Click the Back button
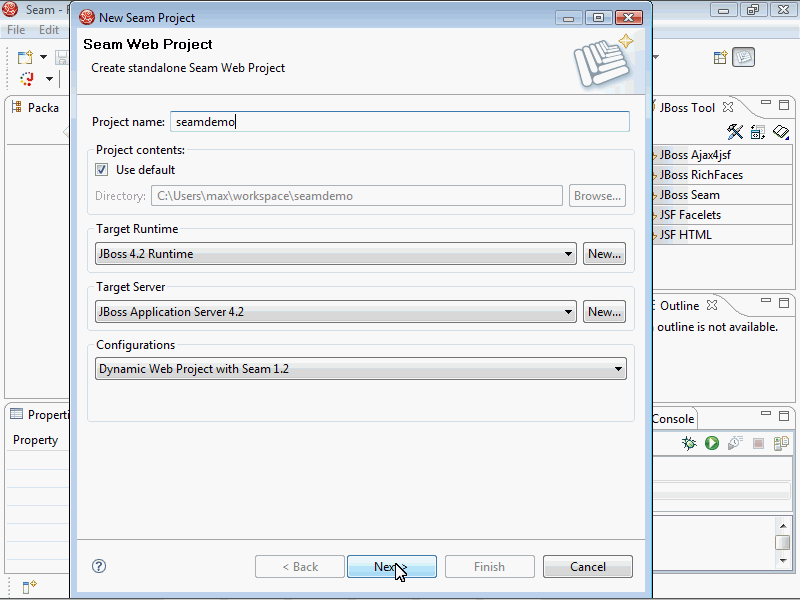The height and width of the screenshot is (600, 800). click(x=300, y=566)
